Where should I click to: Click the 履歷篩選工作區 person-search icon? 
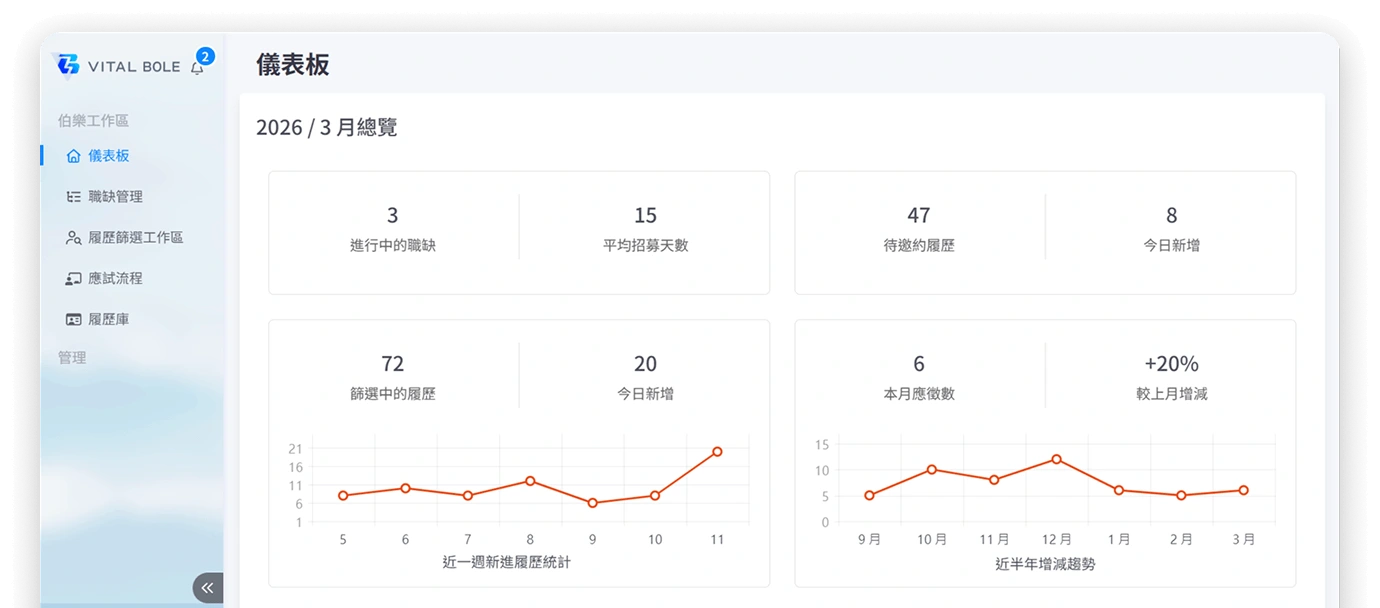(73, 238)
